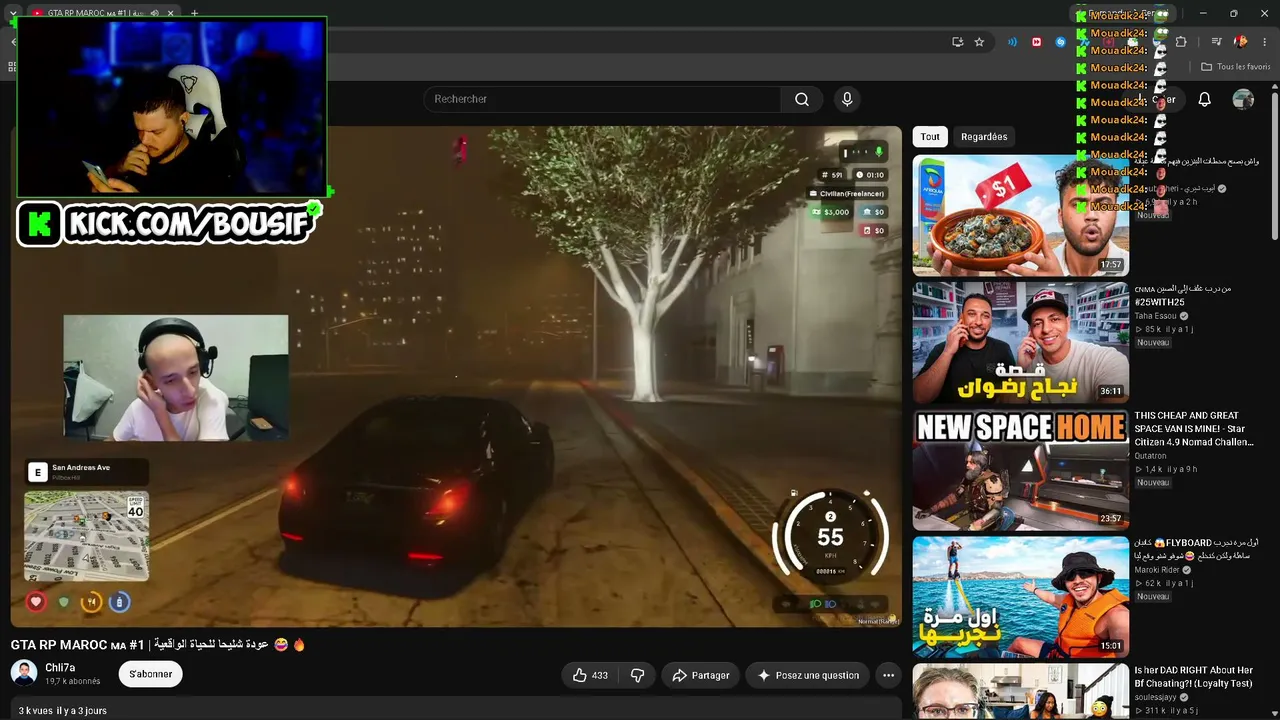
Task: Click the GTA RP MAROC #1 video title
Action: (x=158, y=645)
